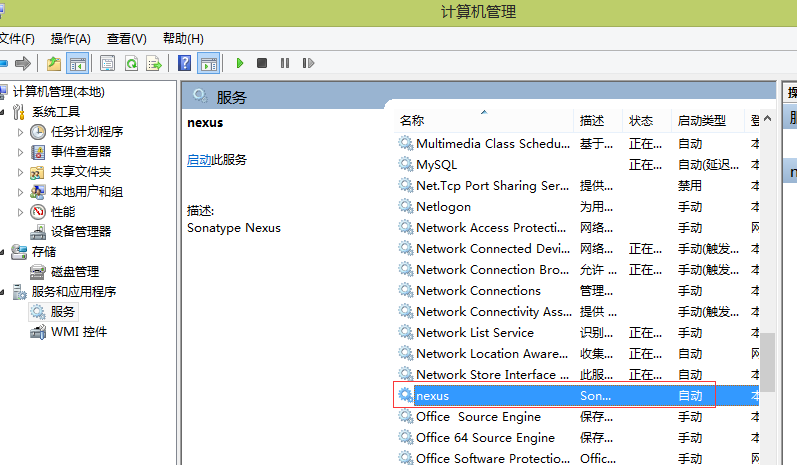
Task: Click the refresh toolbar icon
Action: pyautogui.click(x=132, y=64)
